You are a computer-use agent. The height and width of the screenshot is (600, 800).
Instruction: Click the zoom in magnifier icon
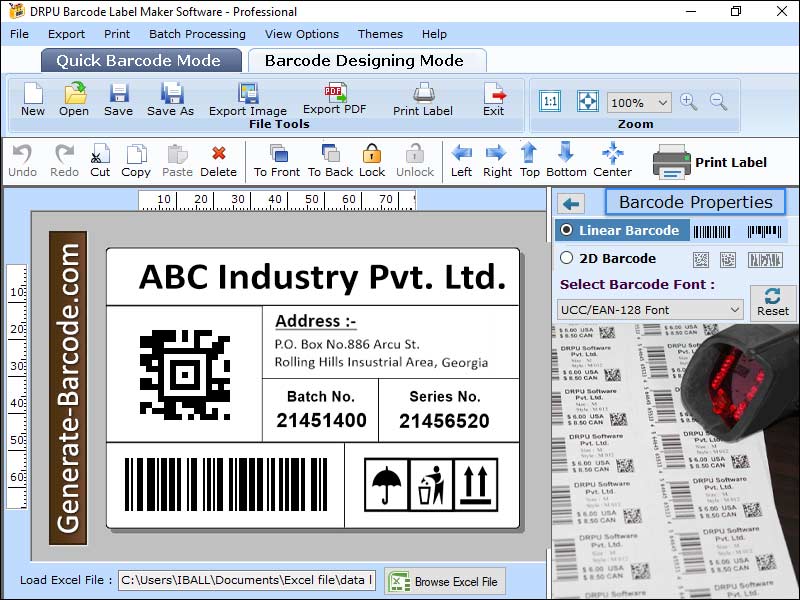pos(688,101)
